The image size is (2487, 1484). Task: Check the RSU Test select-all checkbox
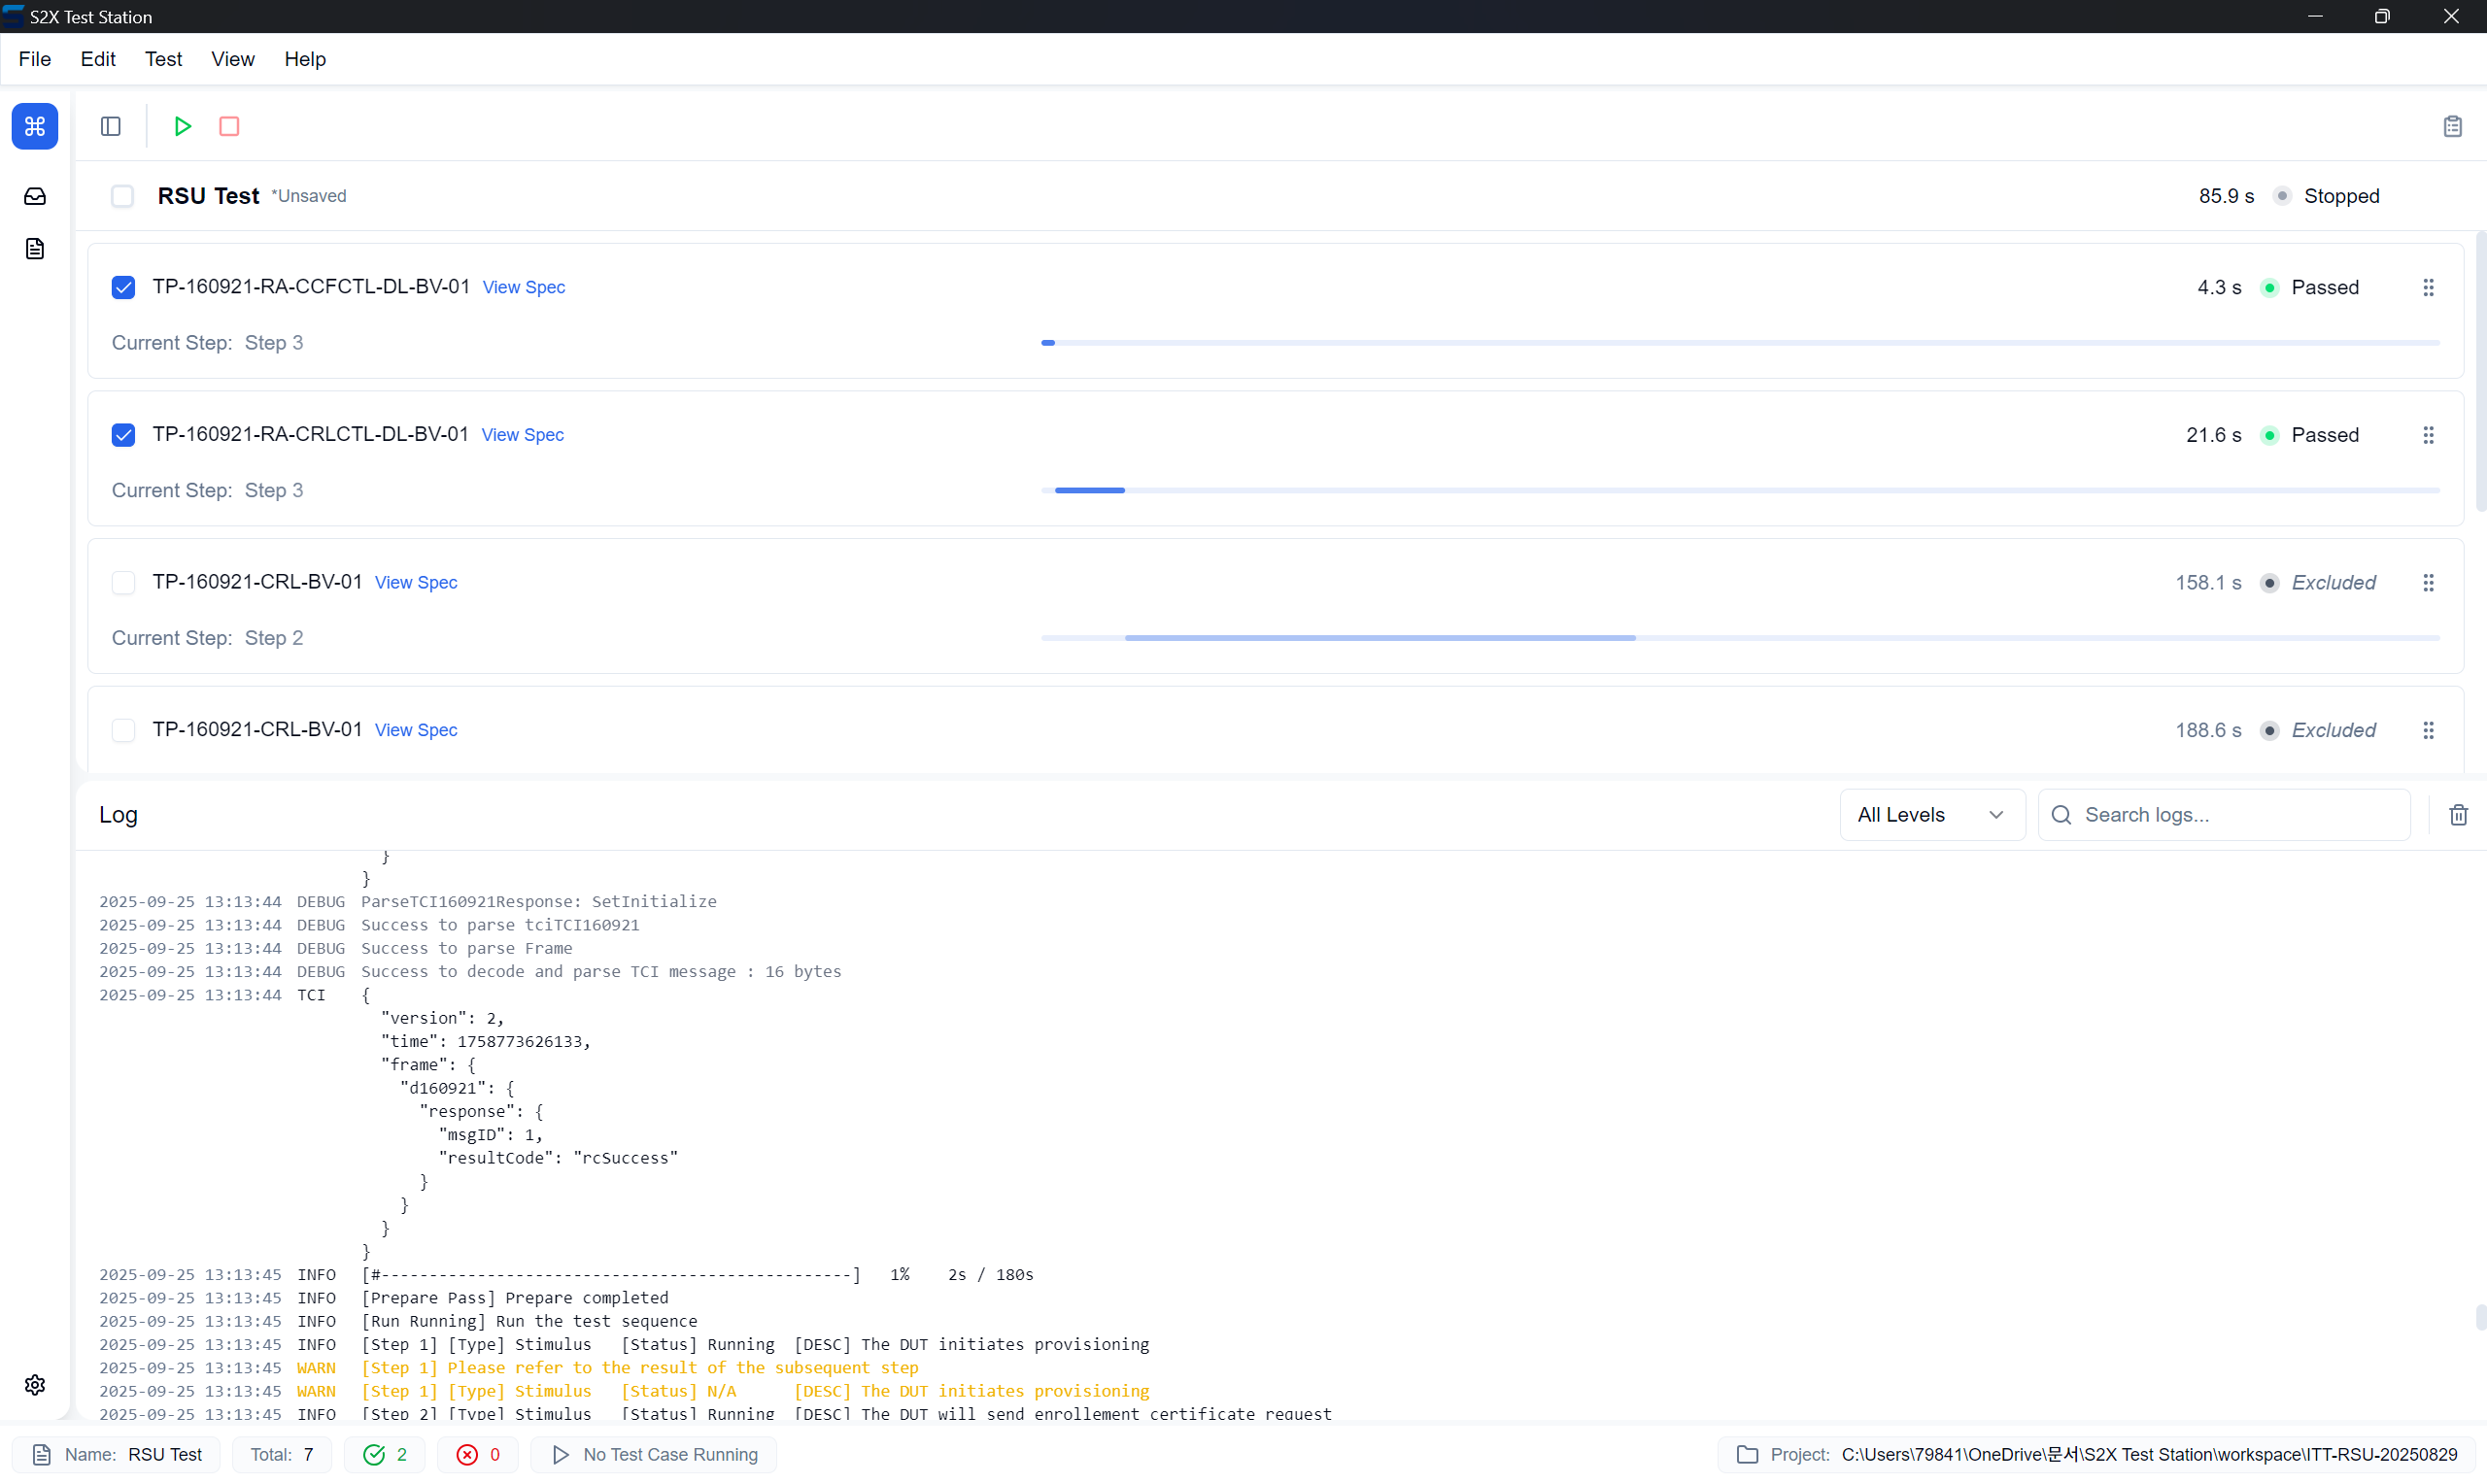(x=122, y=196)
